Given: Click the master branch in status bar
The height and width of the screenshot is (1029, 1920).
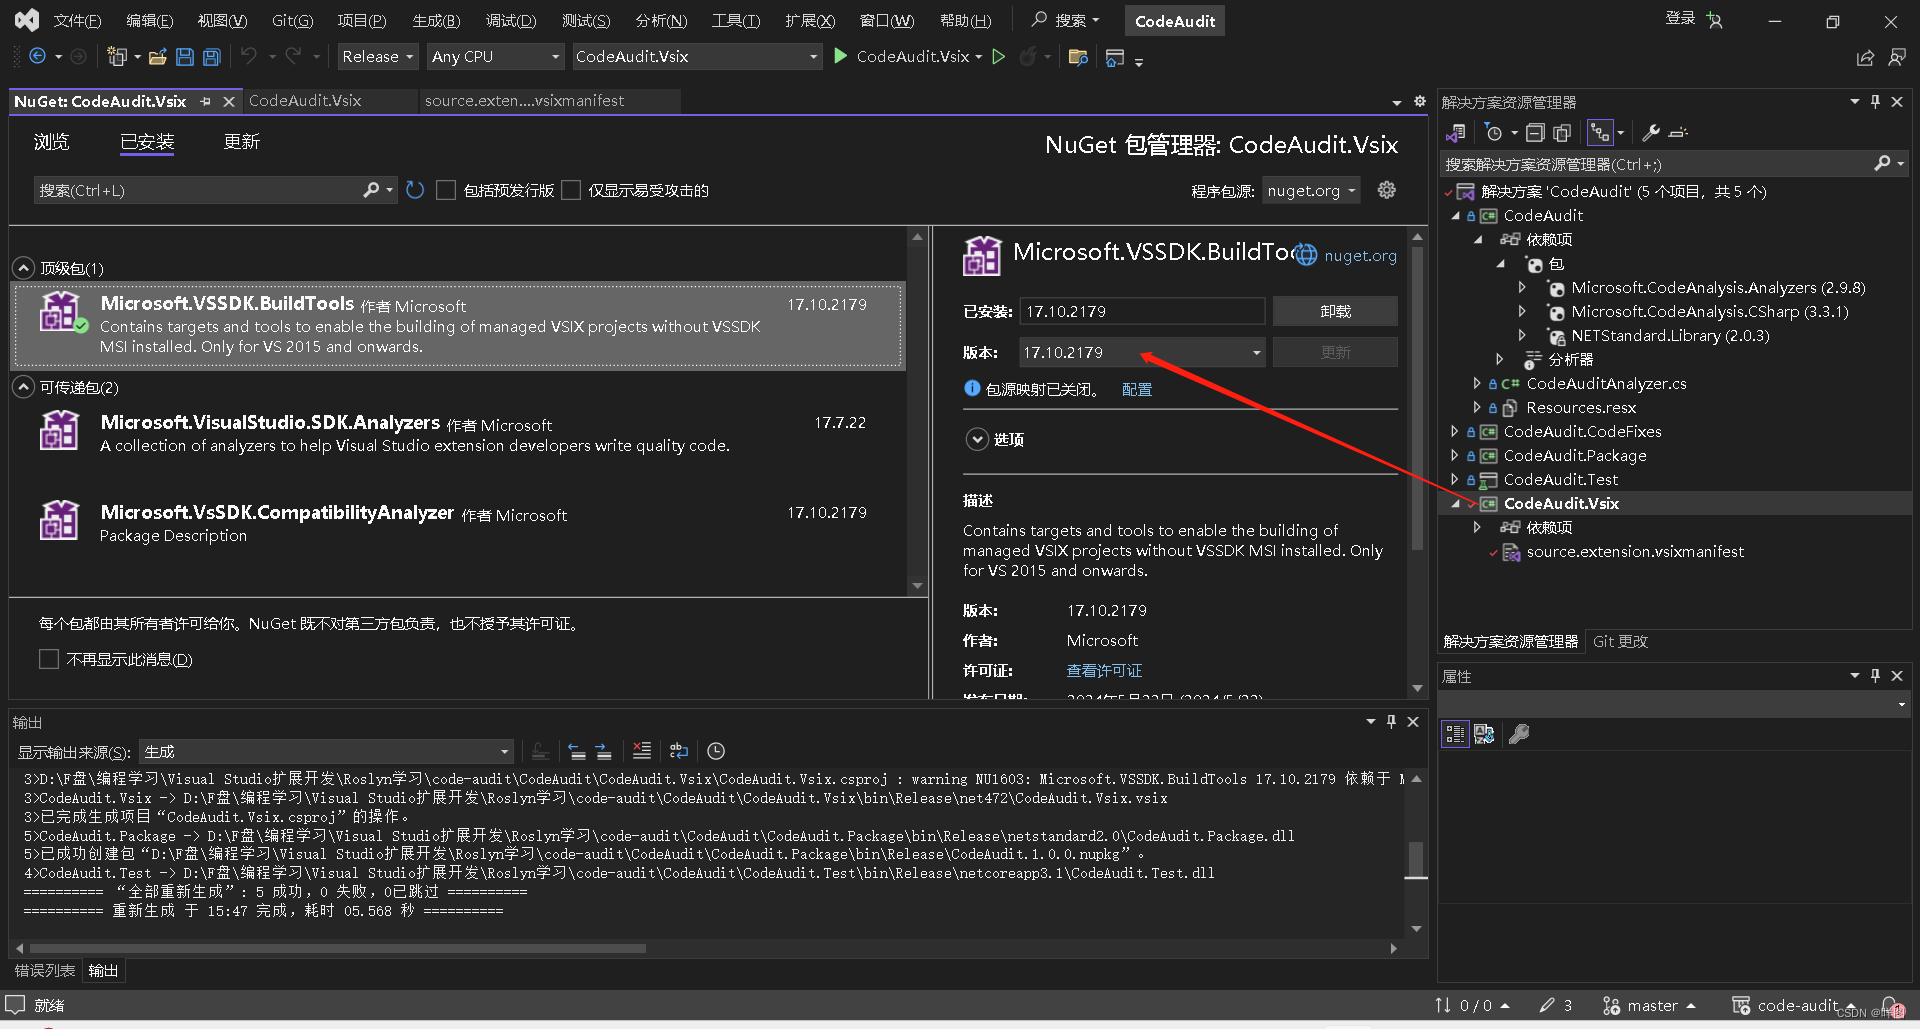Looking at the screenshot, I should tap(1651, 1005).
